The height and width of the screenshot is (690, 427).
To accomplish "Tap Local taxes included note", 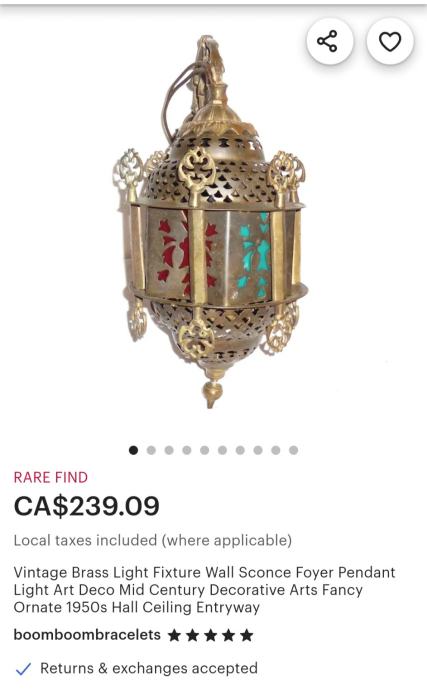I will point(153,540).
